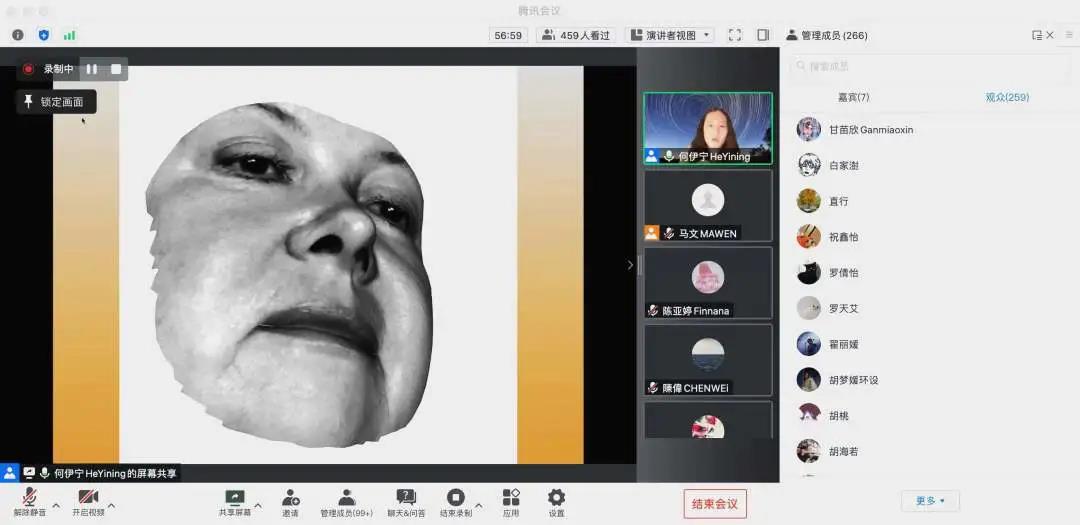
Task: Open the Apps (应用) icon
Action: click(511, 498)
